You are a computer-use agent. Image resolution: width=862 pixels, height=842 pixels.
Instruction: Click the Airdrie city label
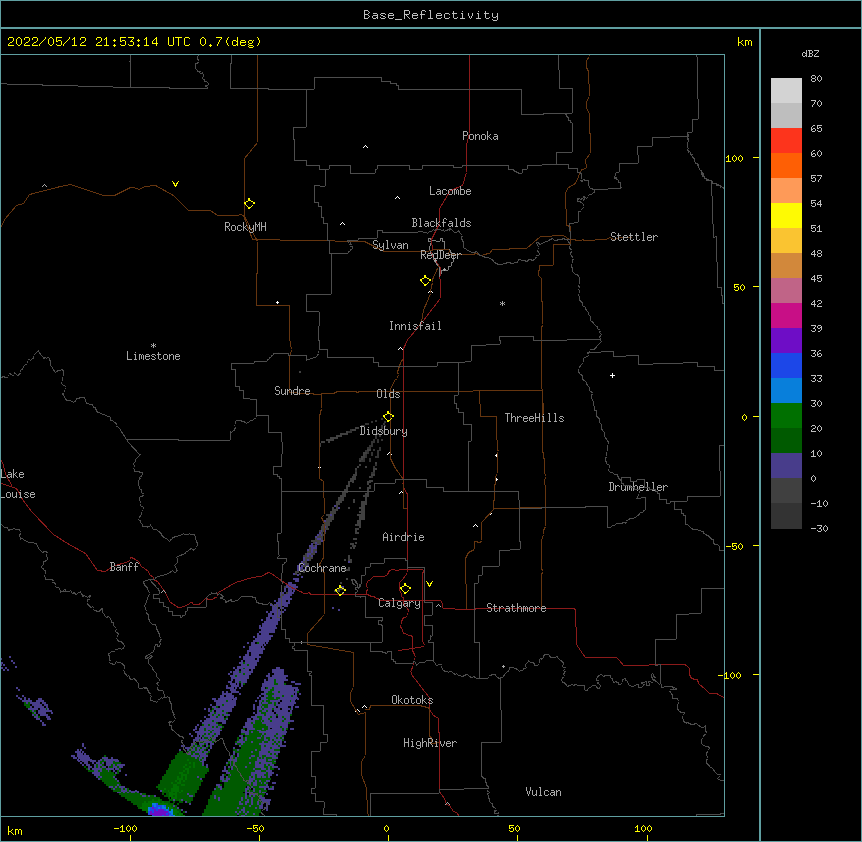[x=404, y=537]
